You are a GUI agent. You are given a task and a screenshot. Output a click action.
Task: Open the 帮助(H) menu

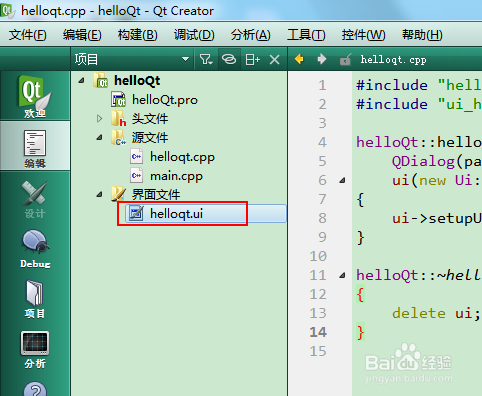422,35
